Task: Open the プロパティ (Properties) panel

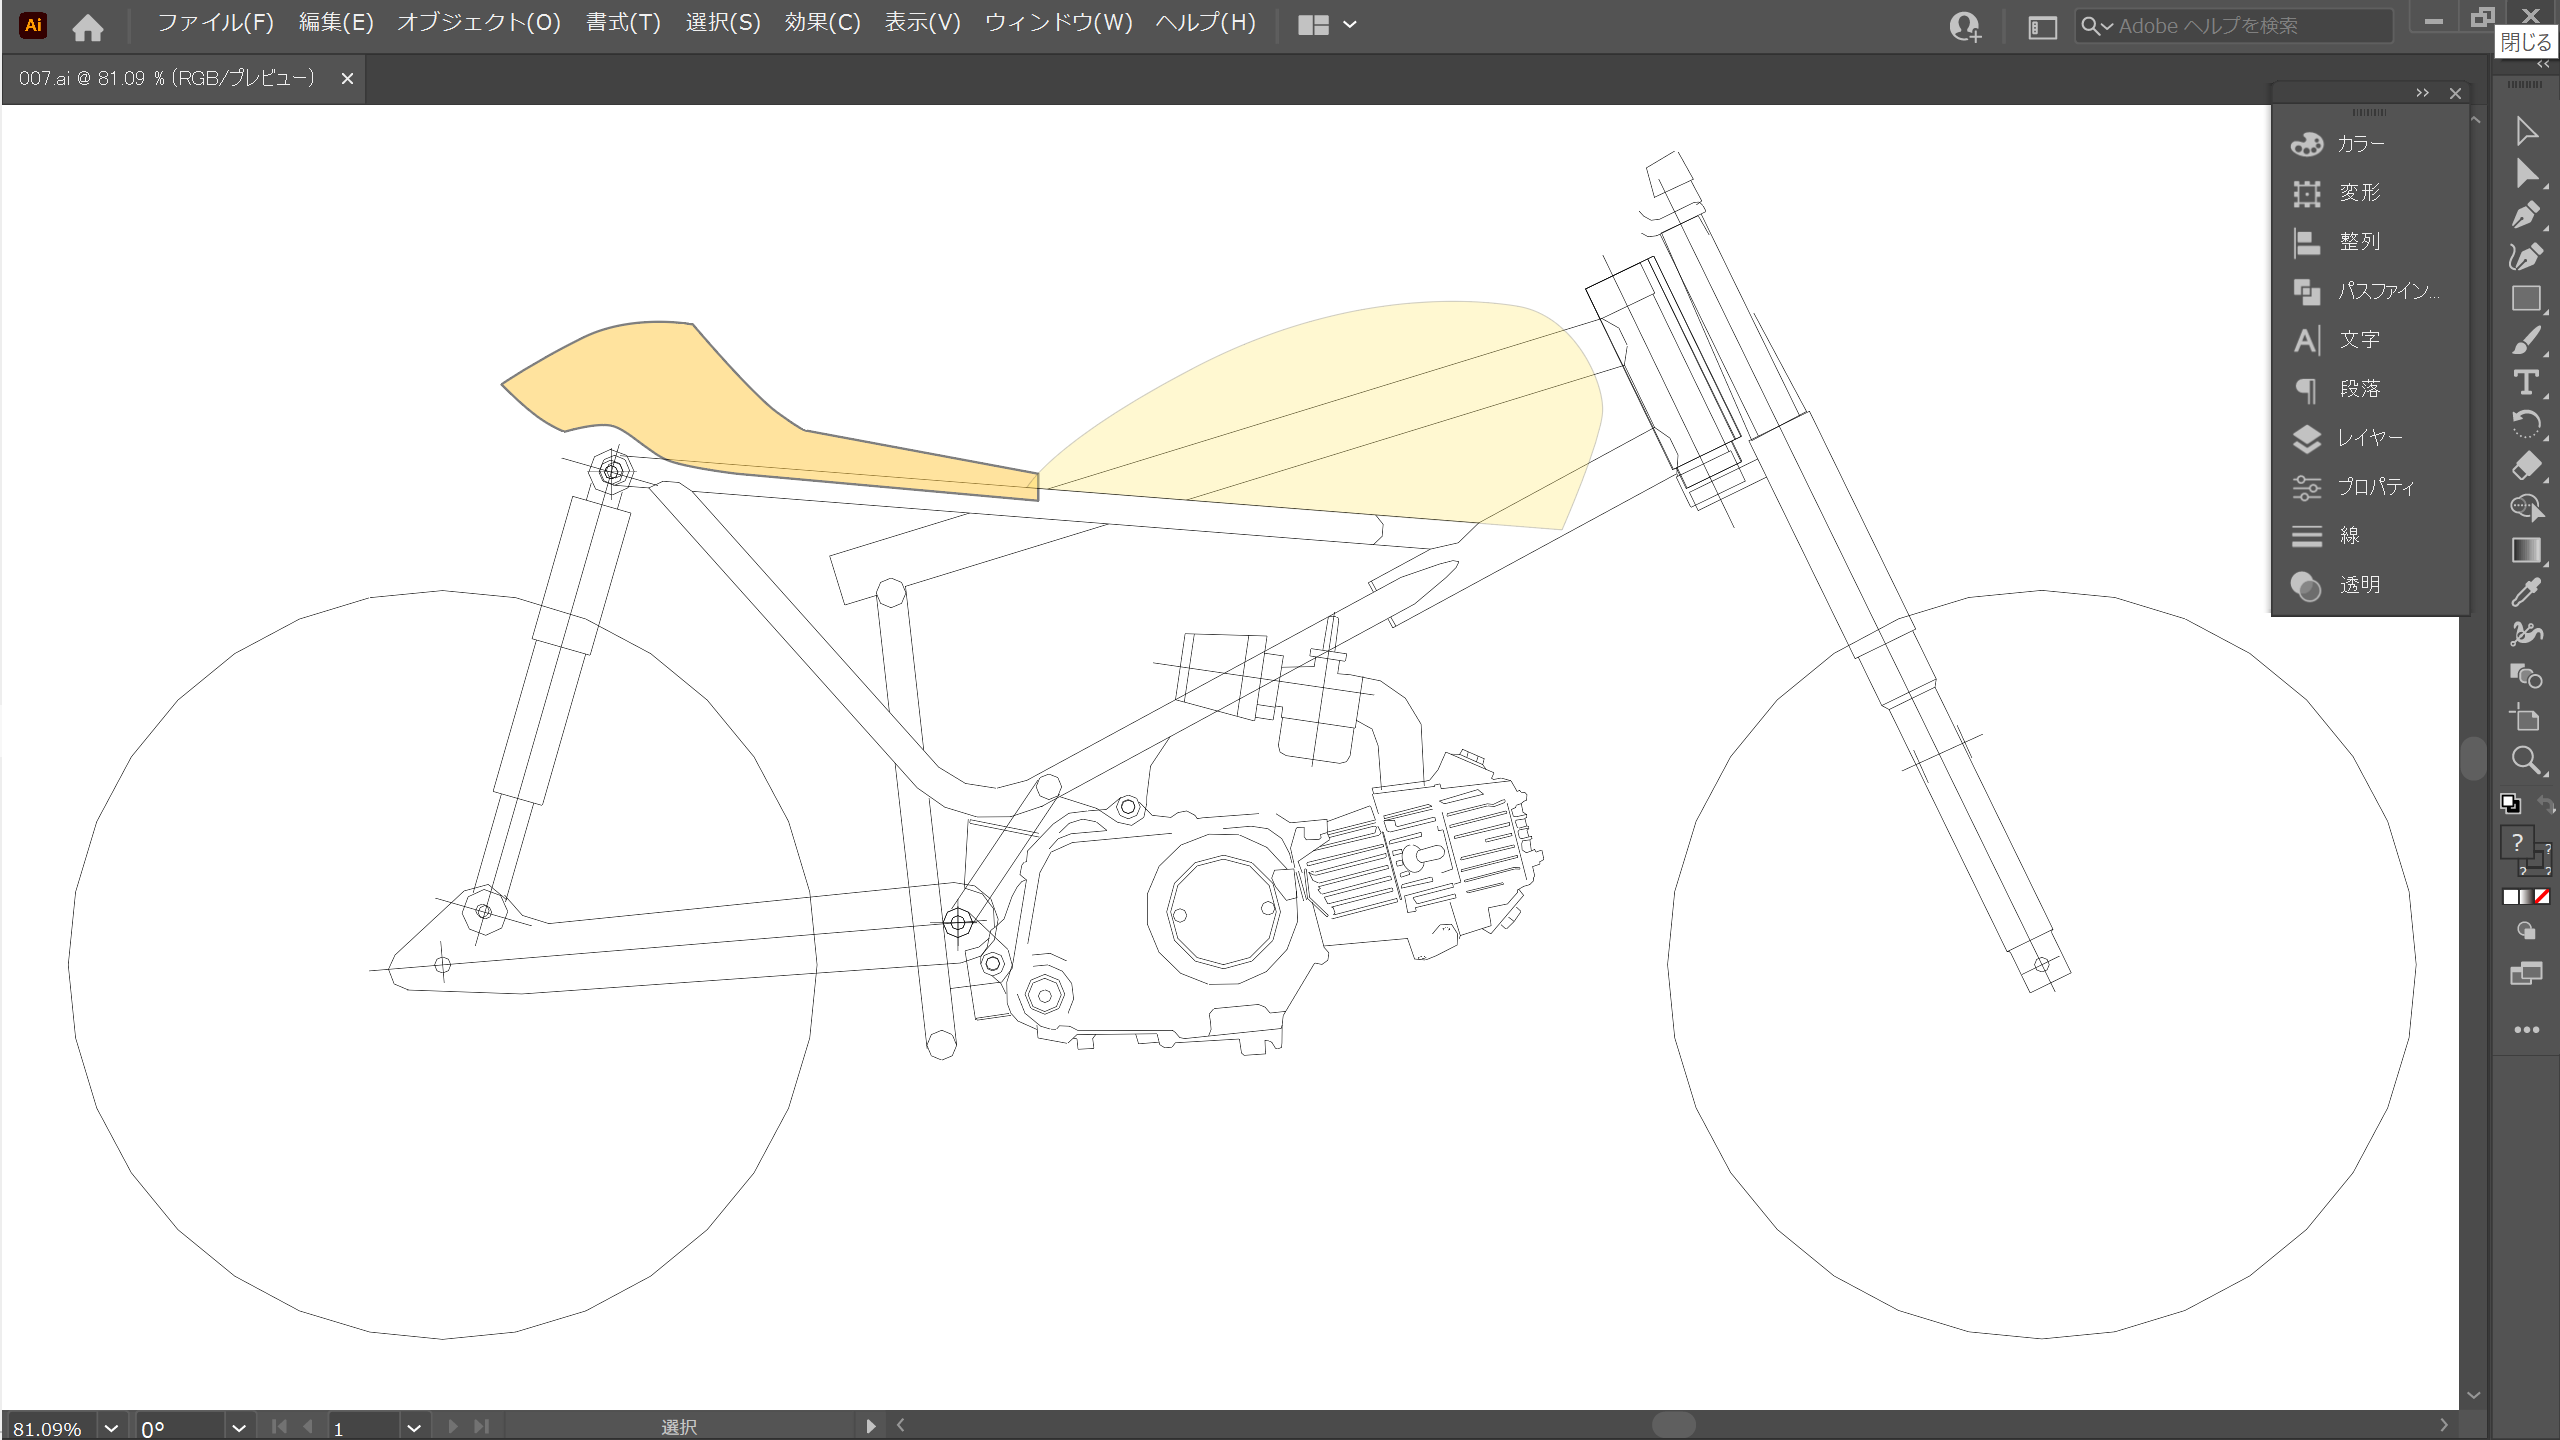Action: point(2372,487)
